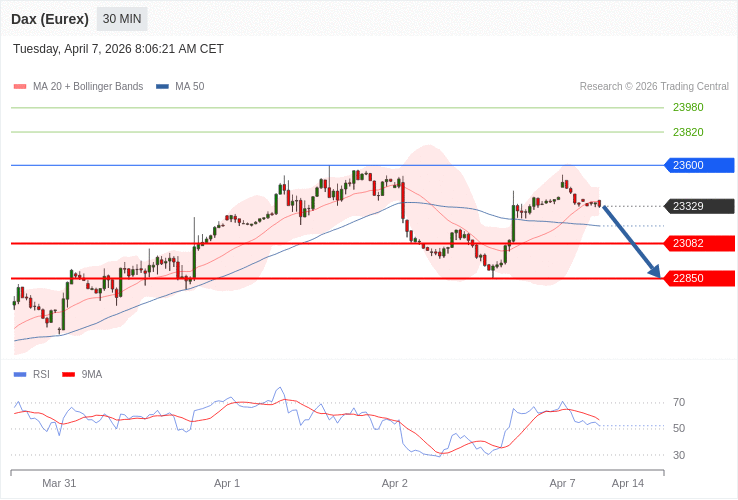The image size is (738, 500).
Task: Click the Apr 2 date axis label
Action: [x=395, y=483]
